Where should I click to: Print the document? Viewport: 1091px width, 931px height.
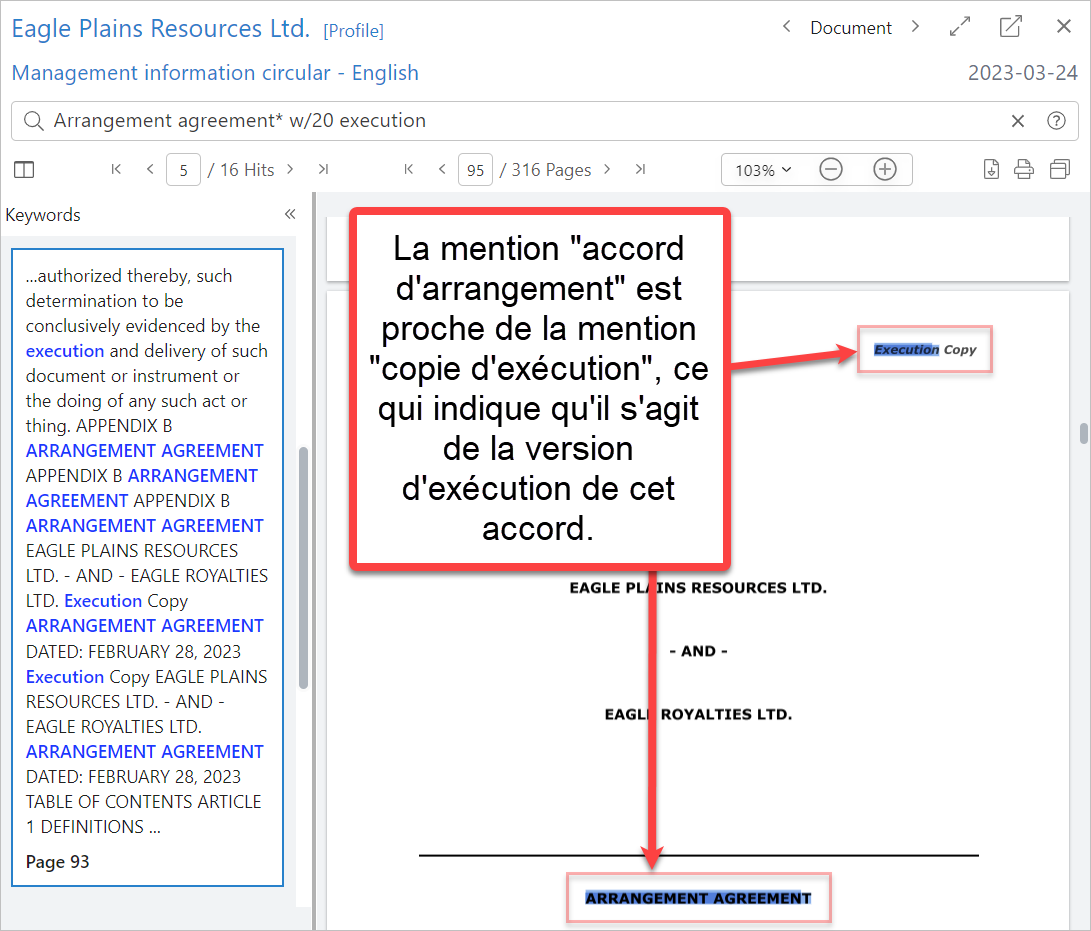[1024, 169]
